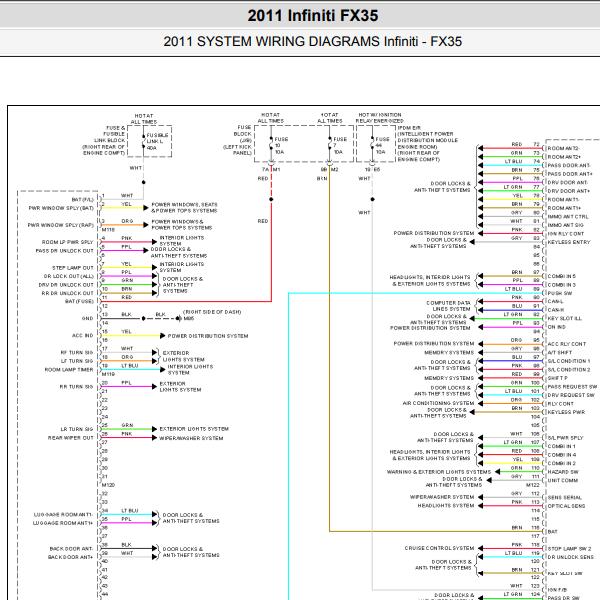Select the 'REAR WIPER OUT' label

coord(71,437)
